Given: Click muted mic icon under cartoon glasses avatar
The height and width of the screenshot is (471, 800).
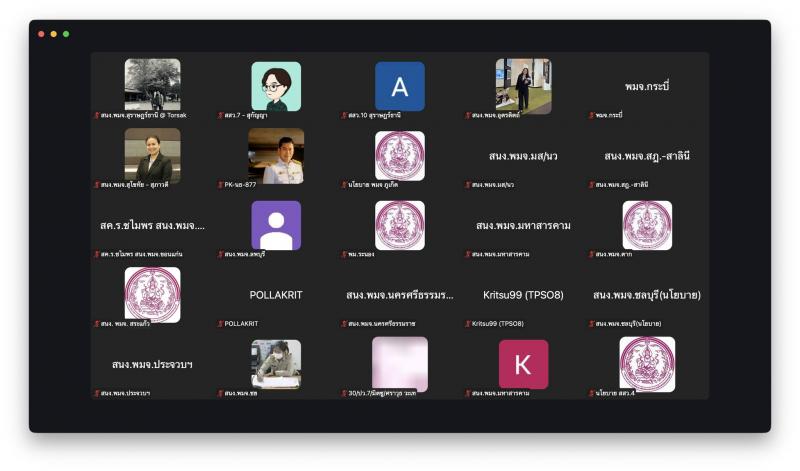Looking at the screenshot, I should (x=220, y=115).
